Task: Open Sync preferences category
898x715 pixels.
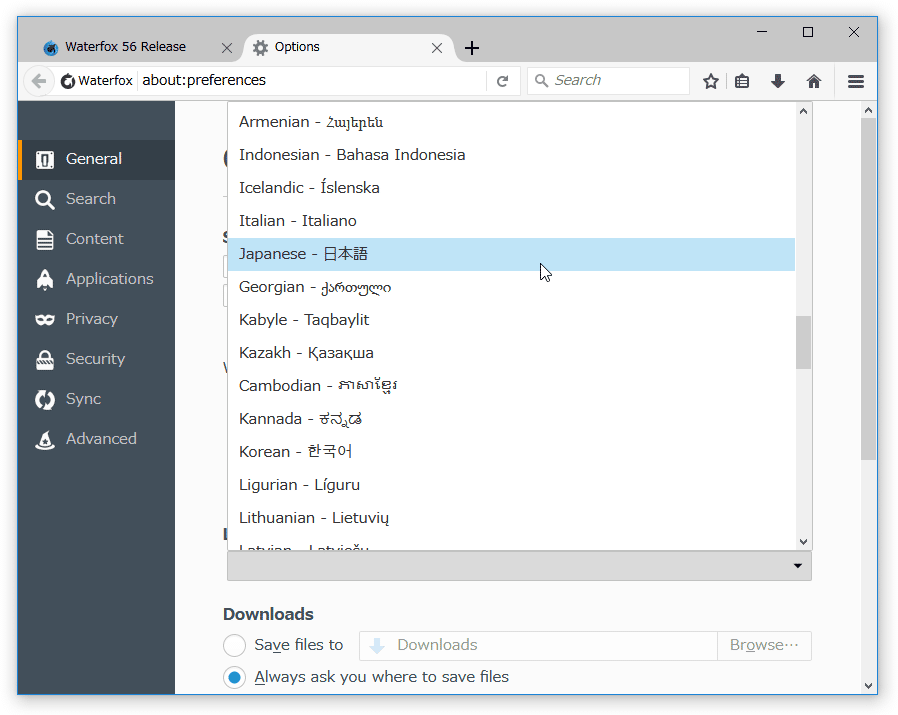Action: (96, 399)
